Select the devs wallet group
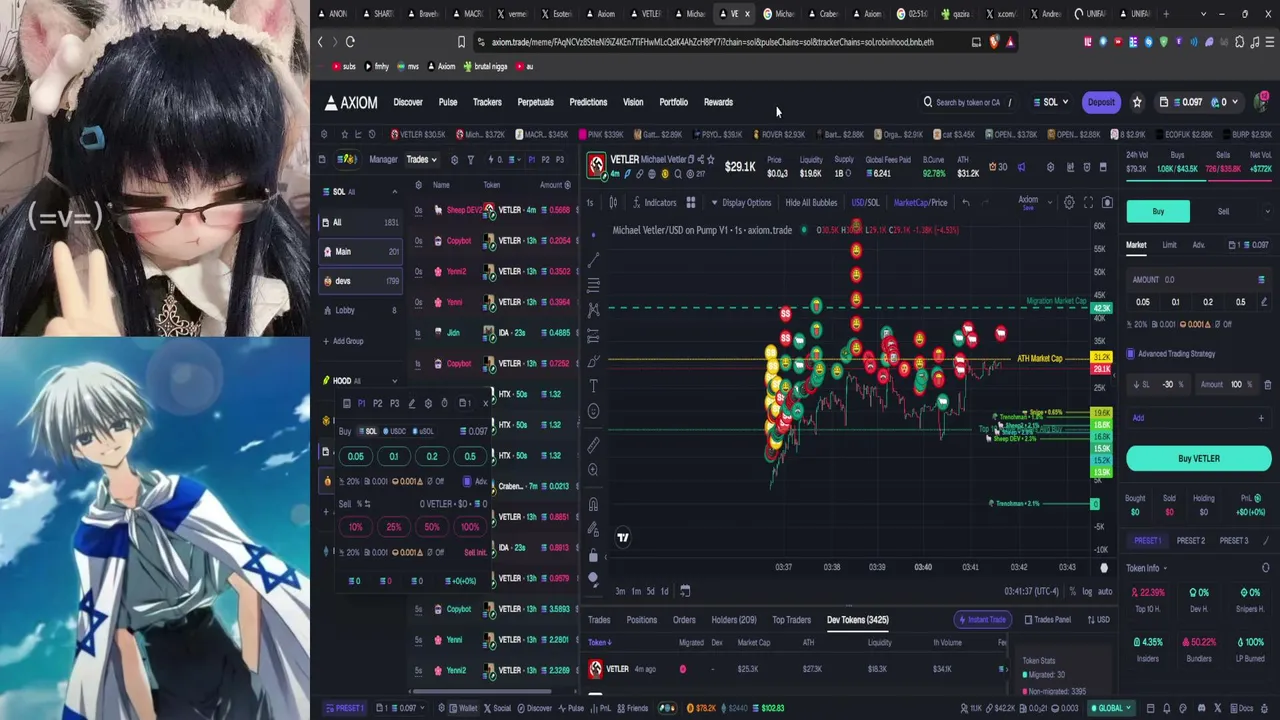Screen dimensions: 1280x720 point(360,281)
